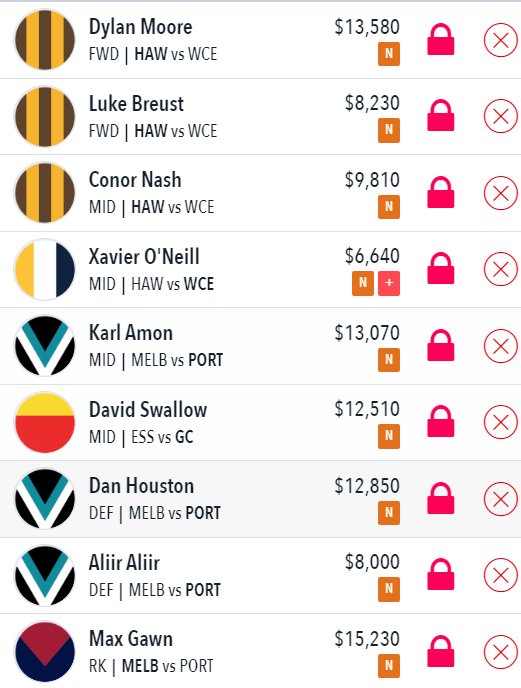Image resolution: width=521 pixels, height=688 pixels.
Task: Click Conor Nash's Hawthorn jersey icon
Action: pyautogui.click(x=44, y=193)
